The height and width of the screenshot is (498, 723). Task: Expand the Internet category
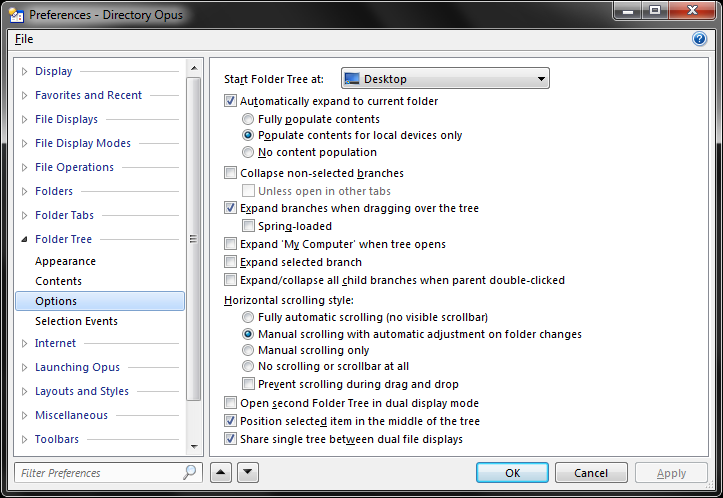pyautogui.click(x=24, y=344)
